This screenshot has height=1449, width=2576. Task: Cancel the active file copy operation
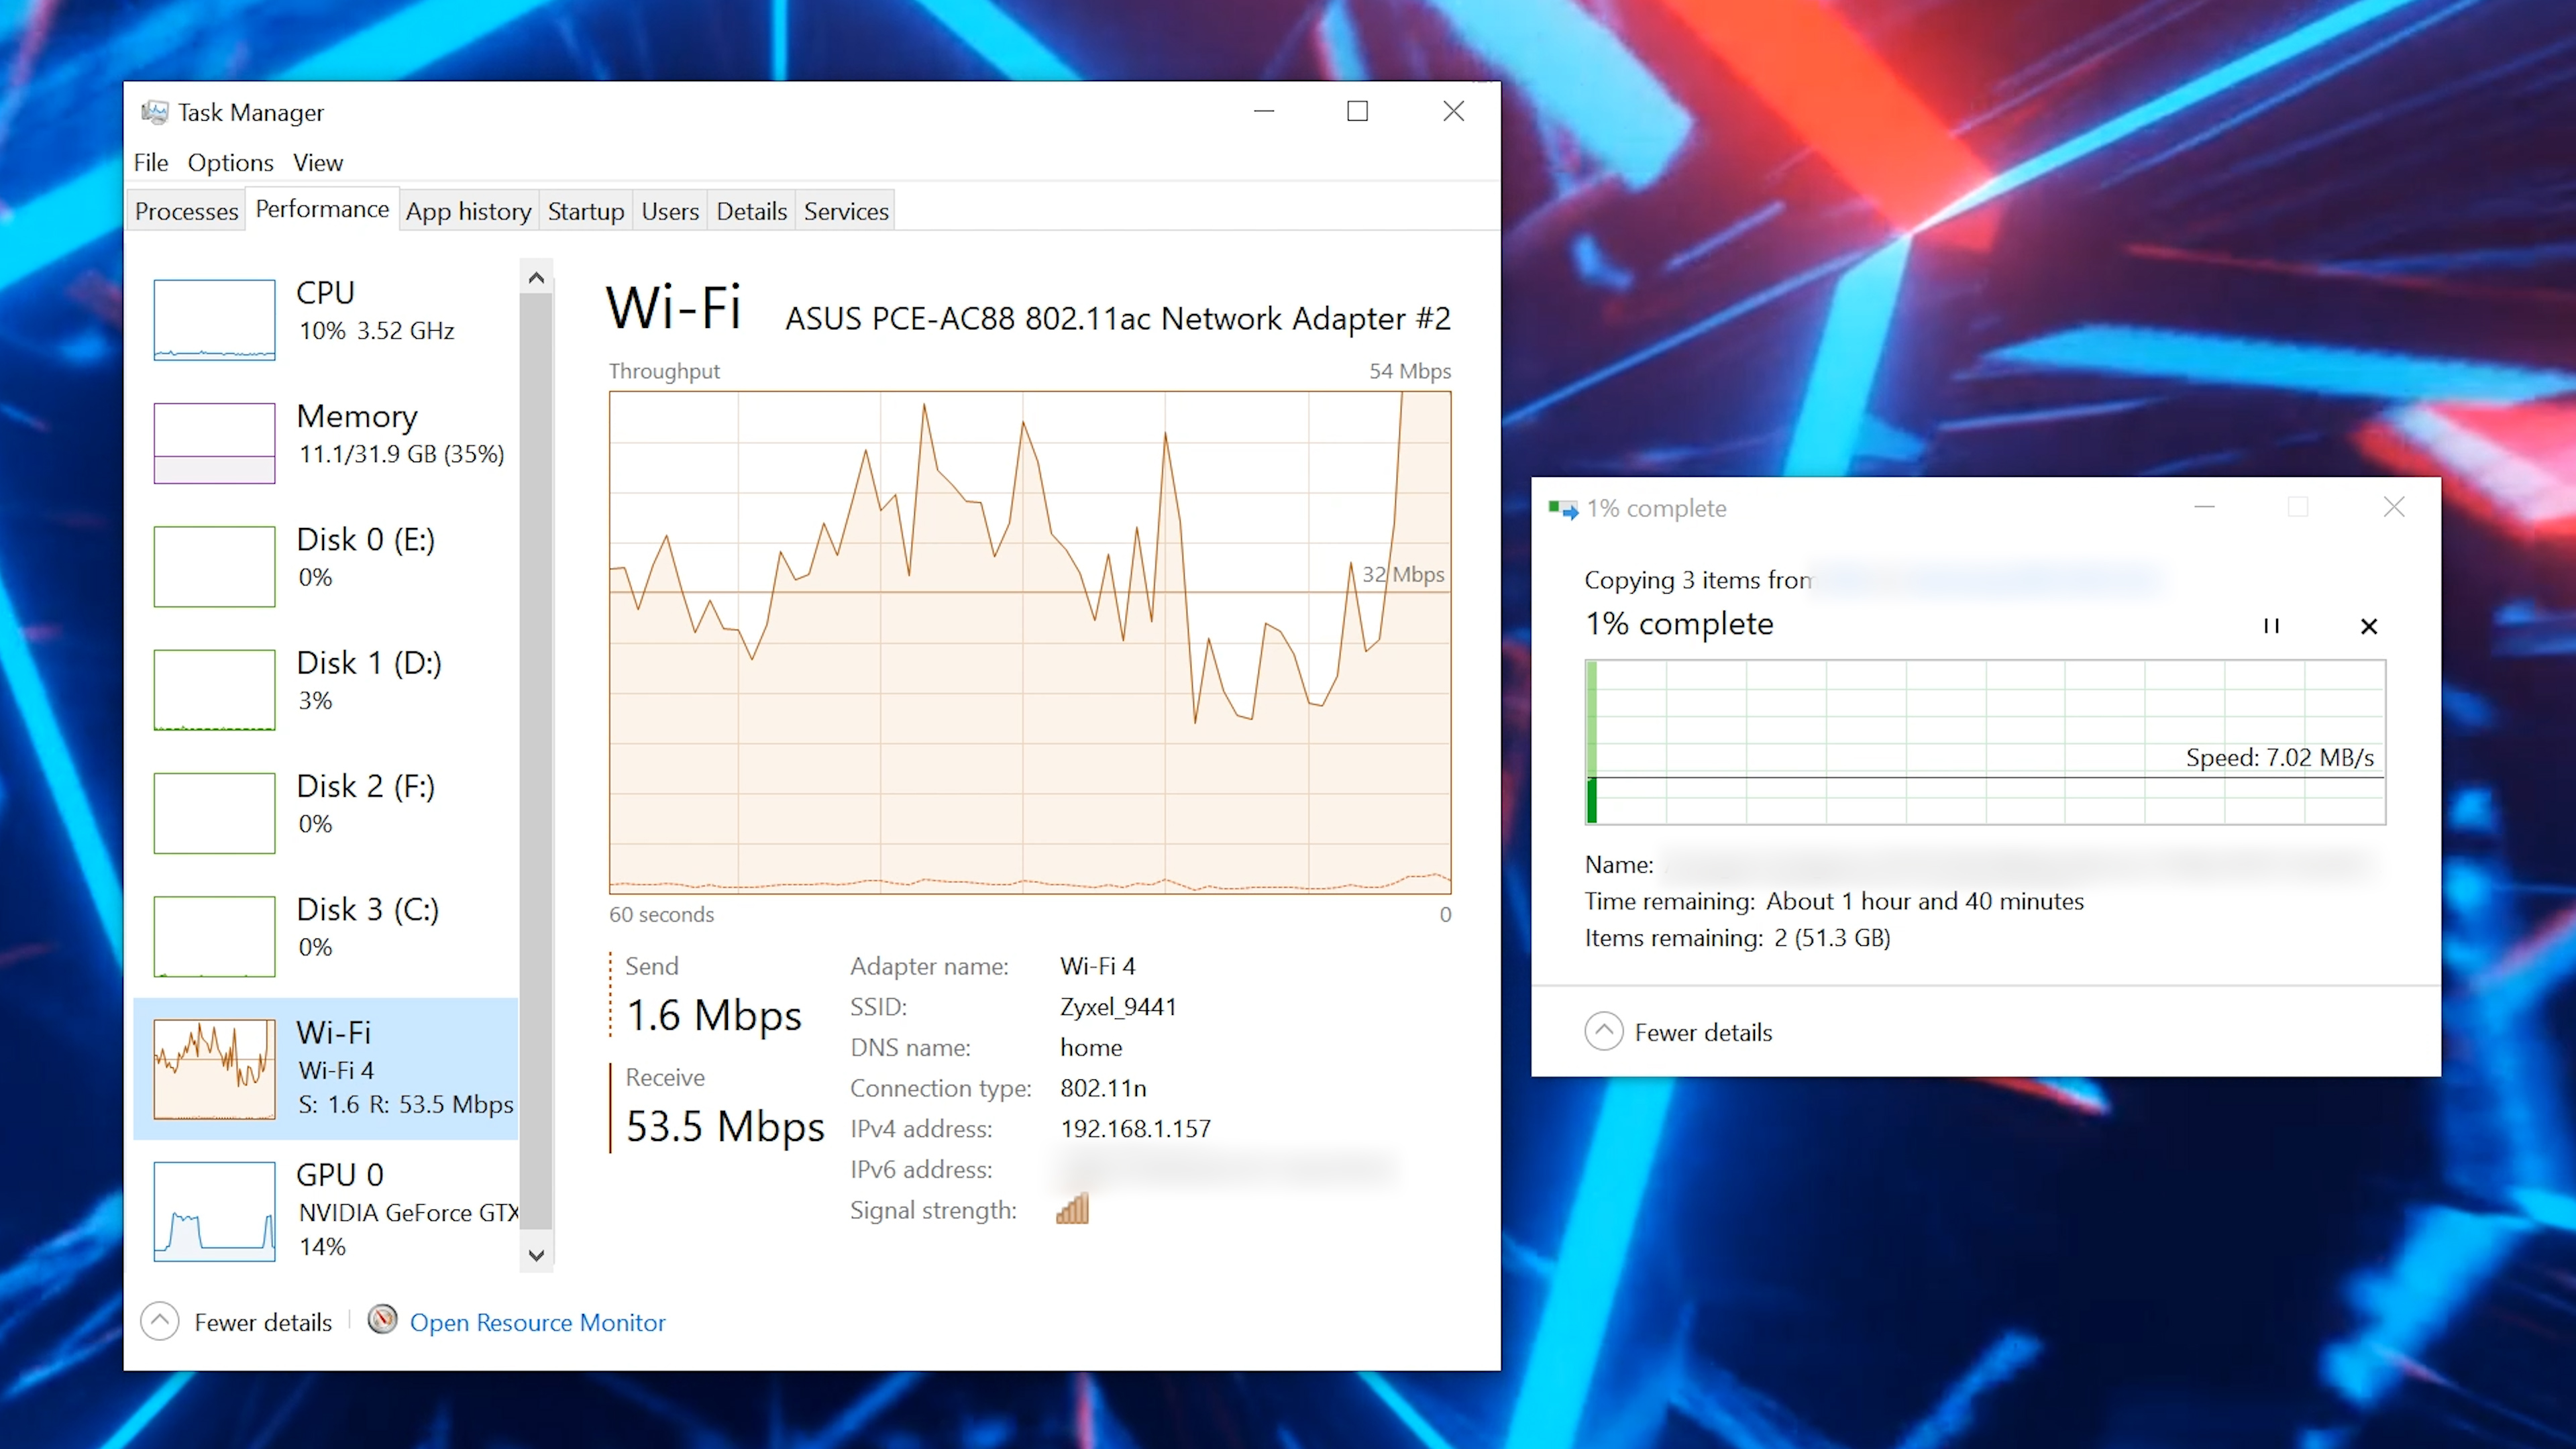(x=2369, y=623)
